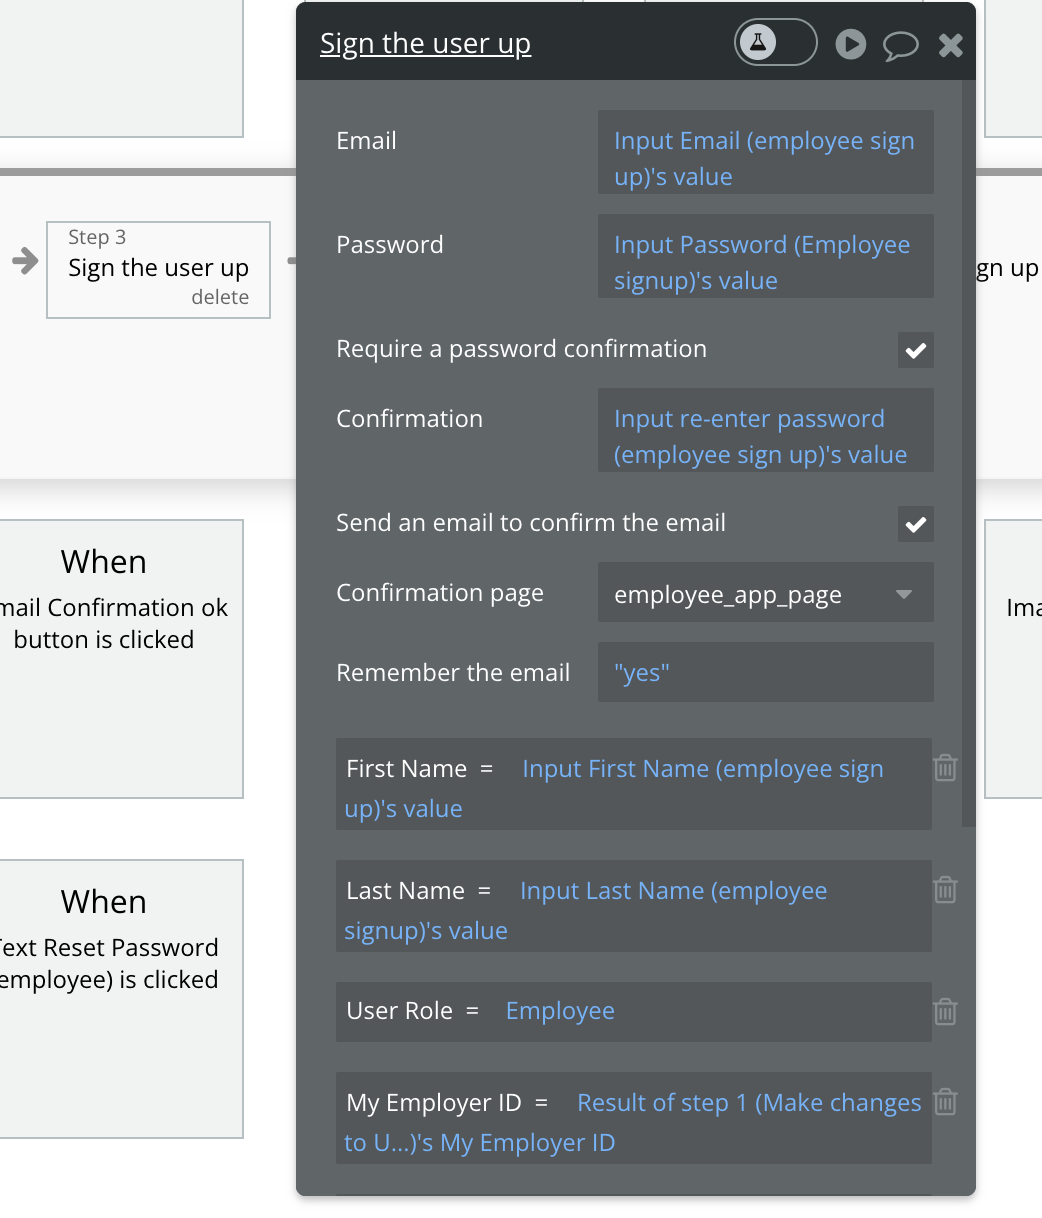Image resolution: width=1042 pixels, height=1218 pixels.
Task: Open the comment bubble icon
Action: (900, 45)
